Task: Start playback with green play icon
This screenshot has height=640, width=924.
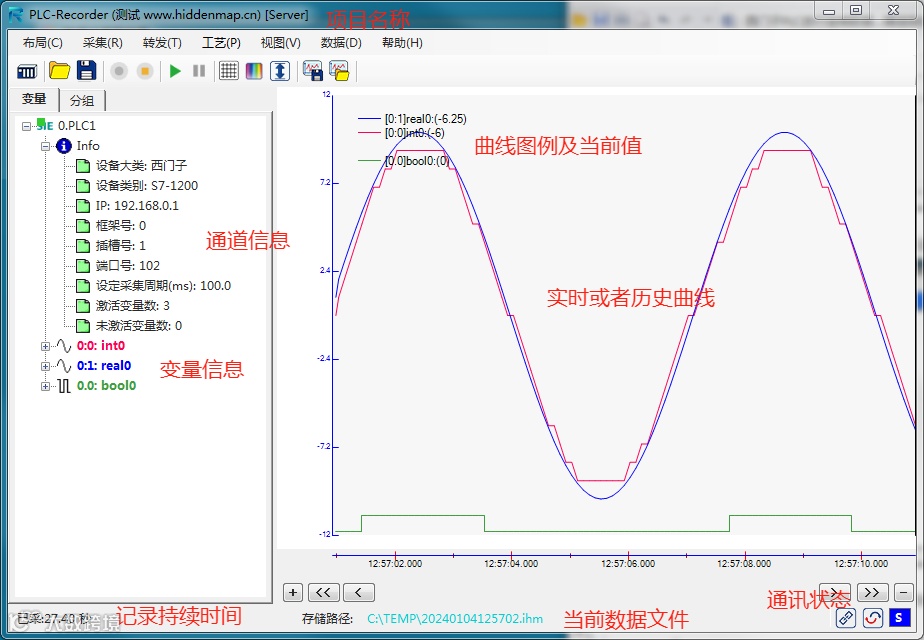Action: [x=175, y=71]
